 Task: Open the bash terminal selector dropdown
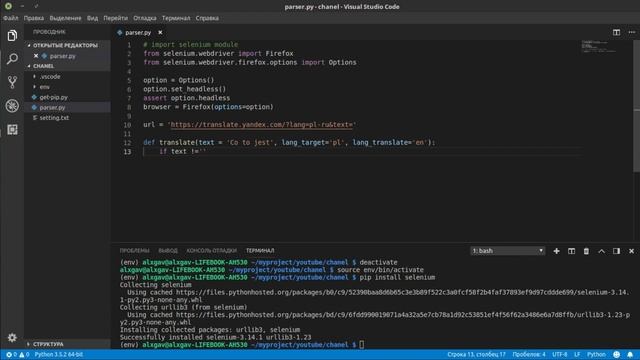click(x=507, y=251)
